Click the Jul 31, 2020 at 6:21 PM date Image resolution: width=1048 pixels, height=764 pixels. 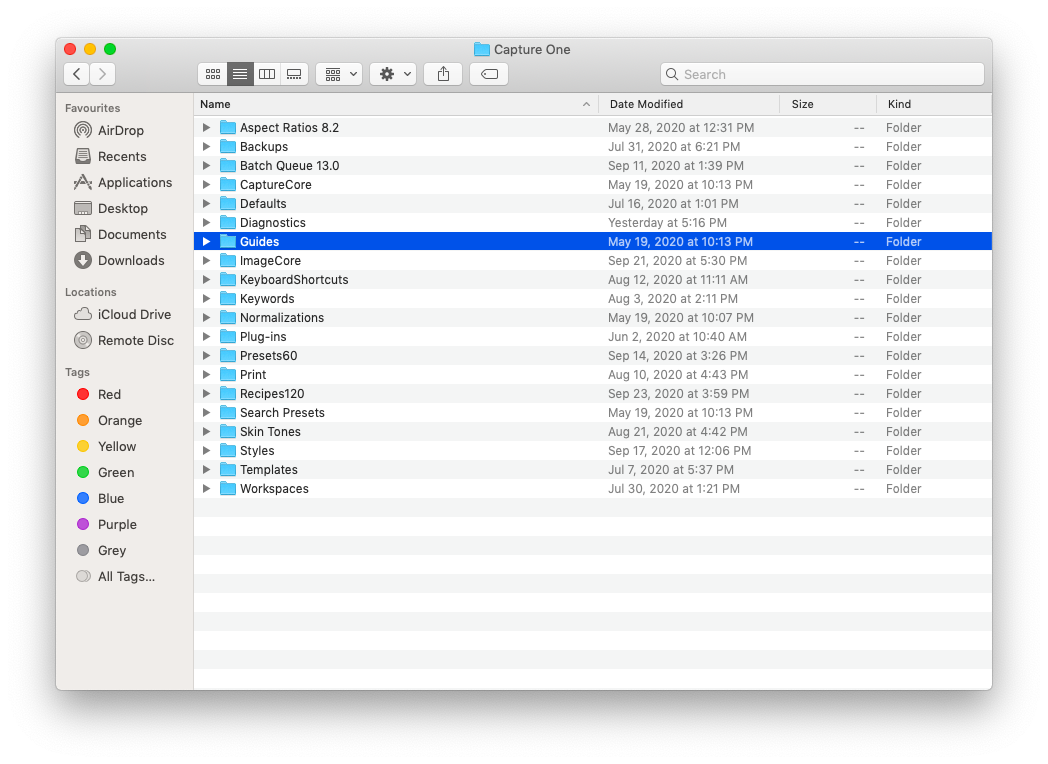(674, 146)
